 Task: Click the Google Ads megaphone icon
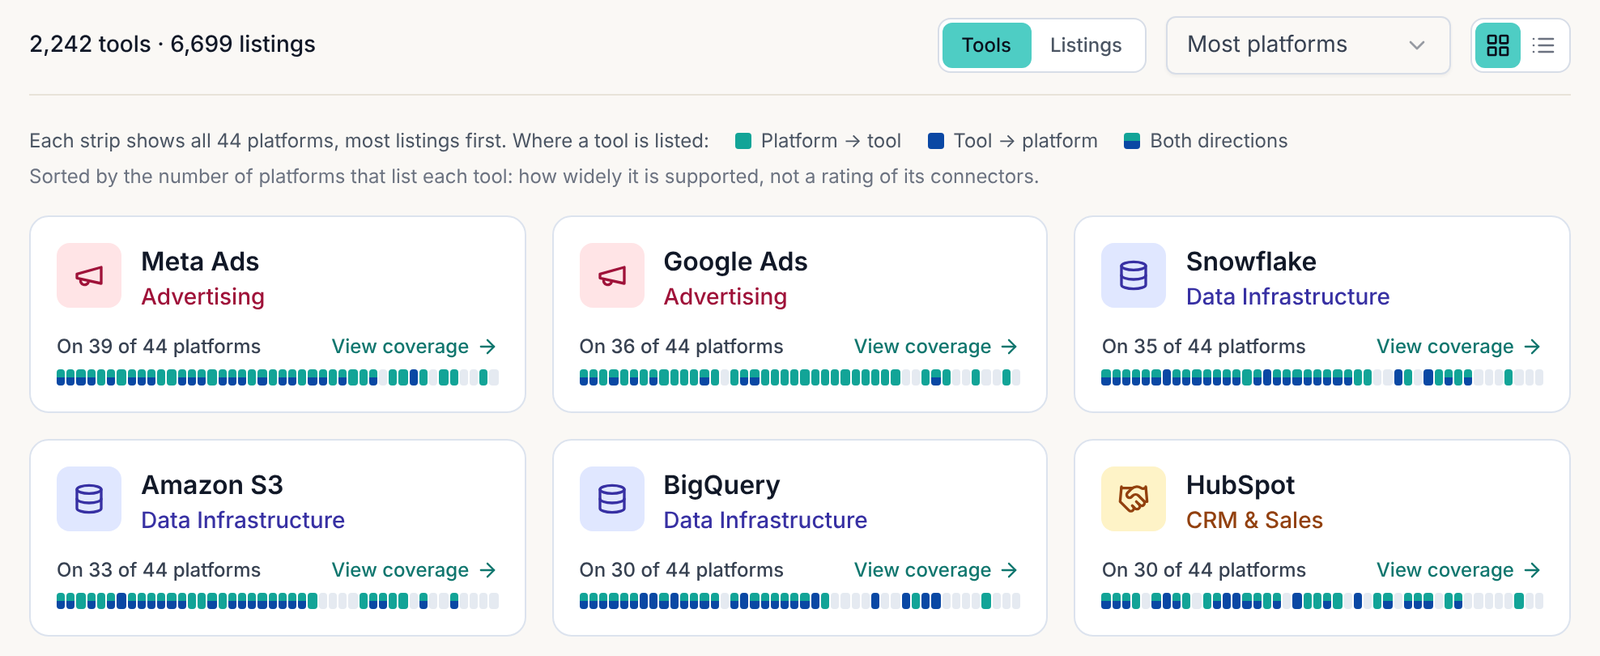(x=612, y=275)
